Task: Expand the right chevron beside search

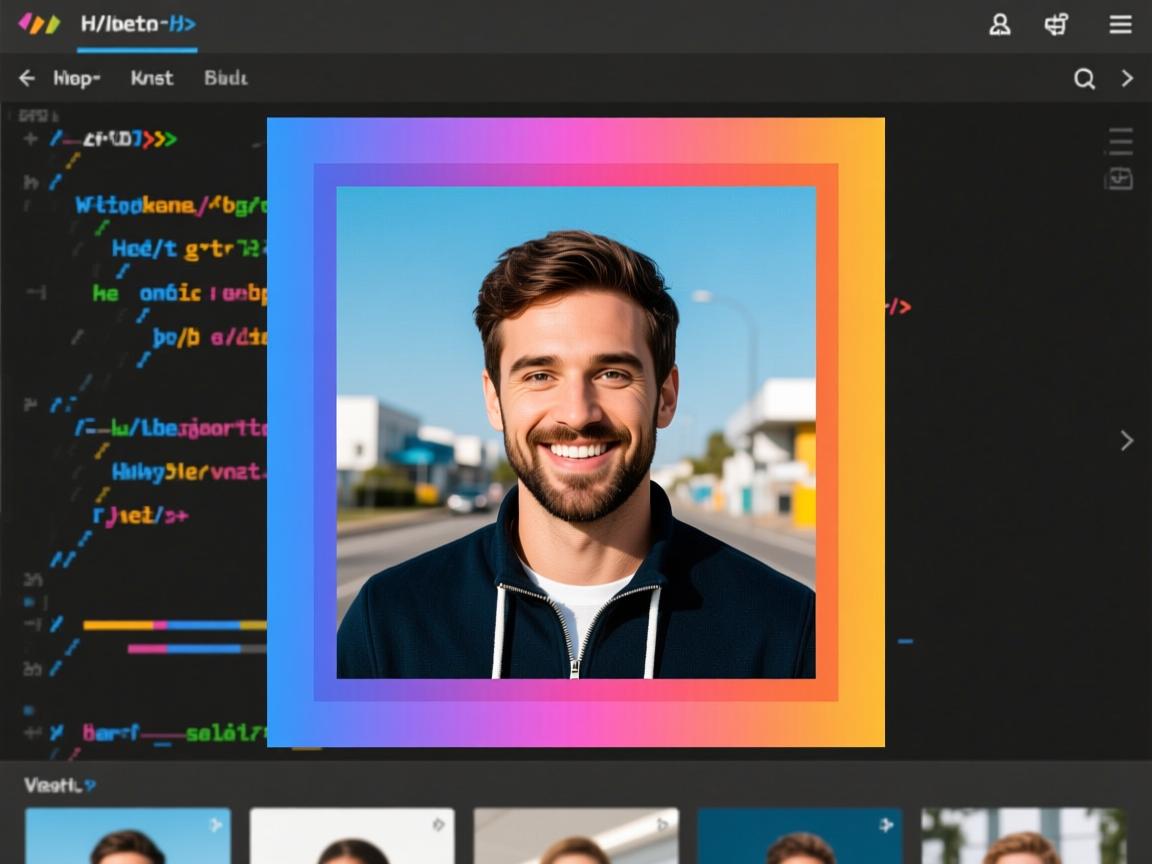Action: [x=1127, y=78]
